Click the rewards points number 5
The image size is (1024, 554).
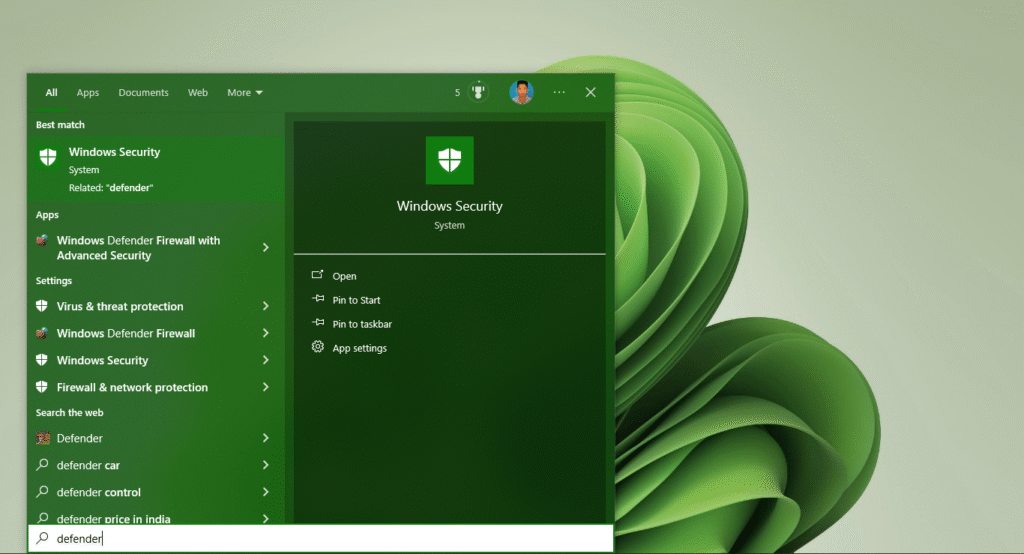coord(457,93)
